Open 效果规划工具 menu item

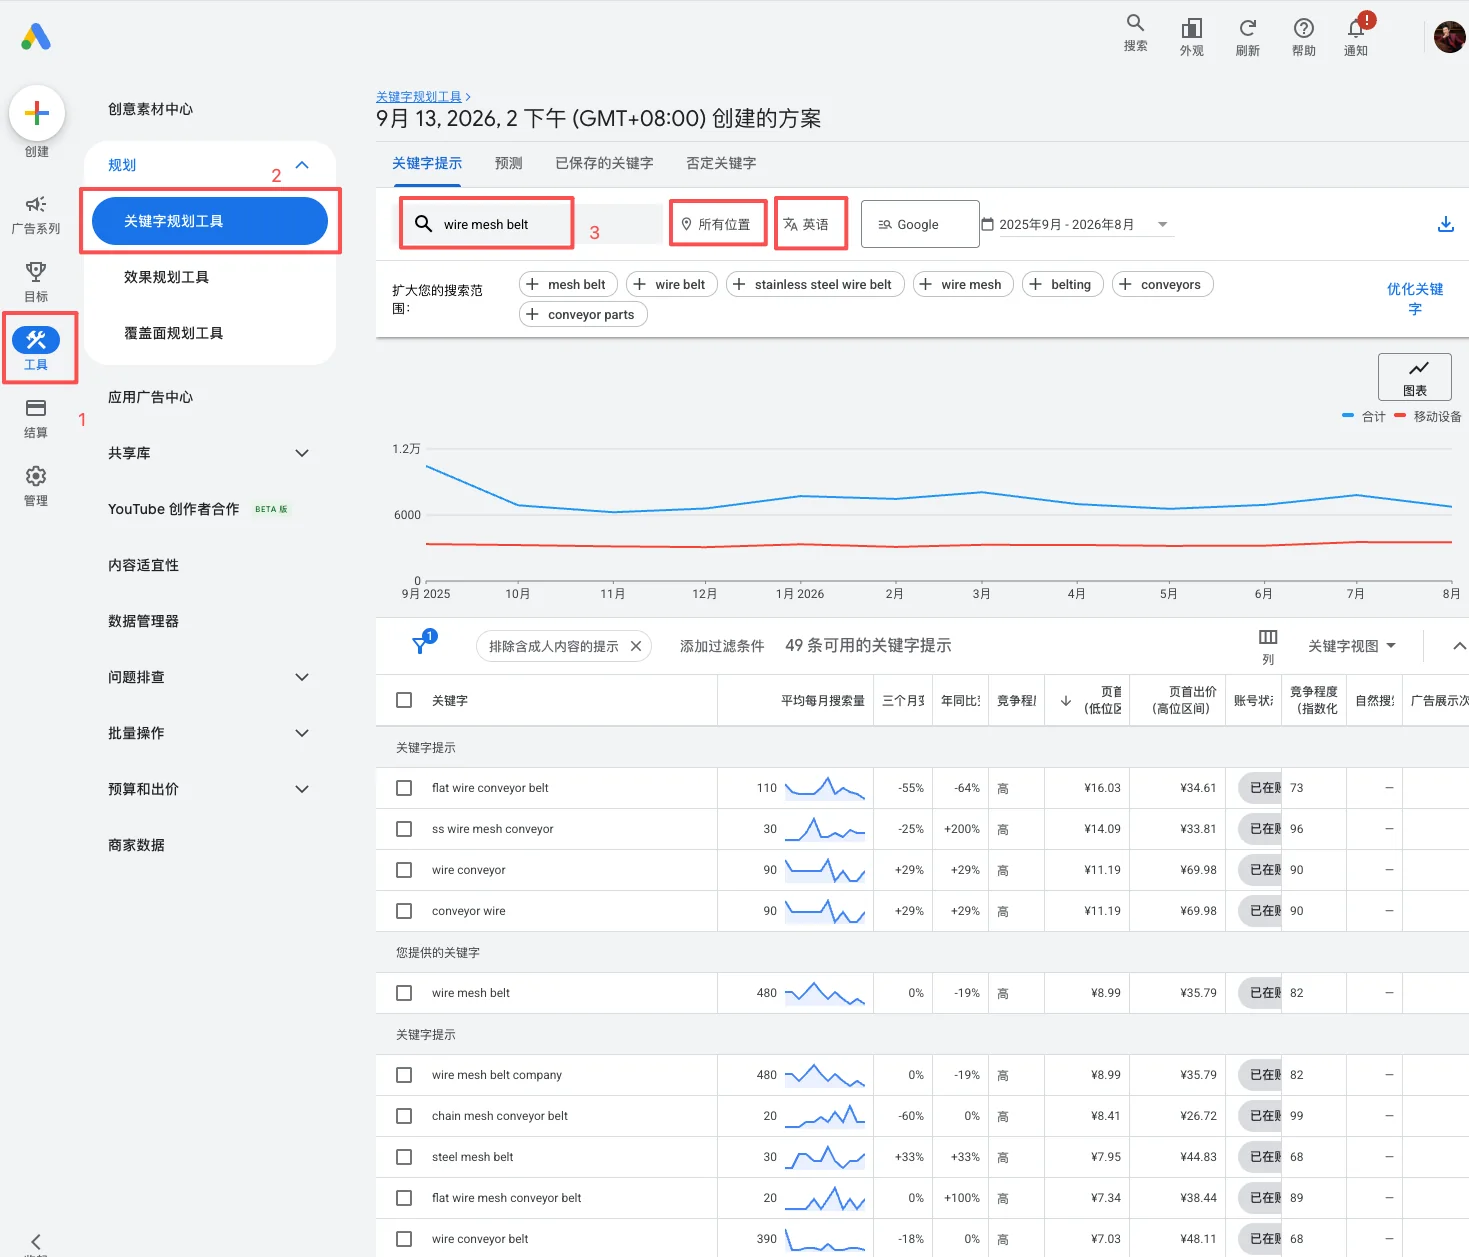[x=166, y=277]
